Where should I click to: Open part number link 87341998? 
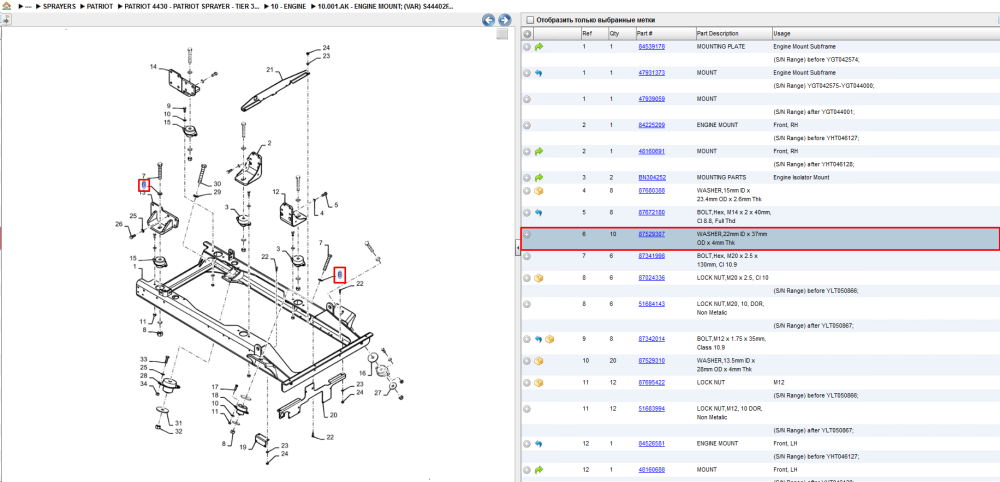point(652,256)
